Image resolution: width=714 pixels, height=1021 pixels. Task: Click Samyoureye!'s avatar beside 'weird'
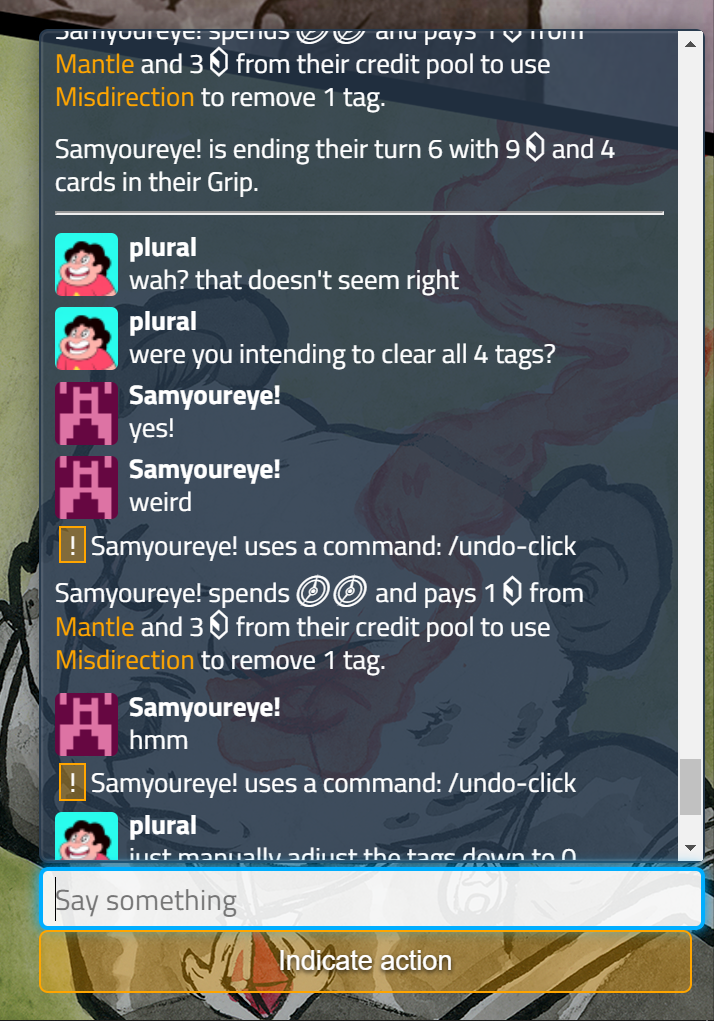[x=87, y=487]
